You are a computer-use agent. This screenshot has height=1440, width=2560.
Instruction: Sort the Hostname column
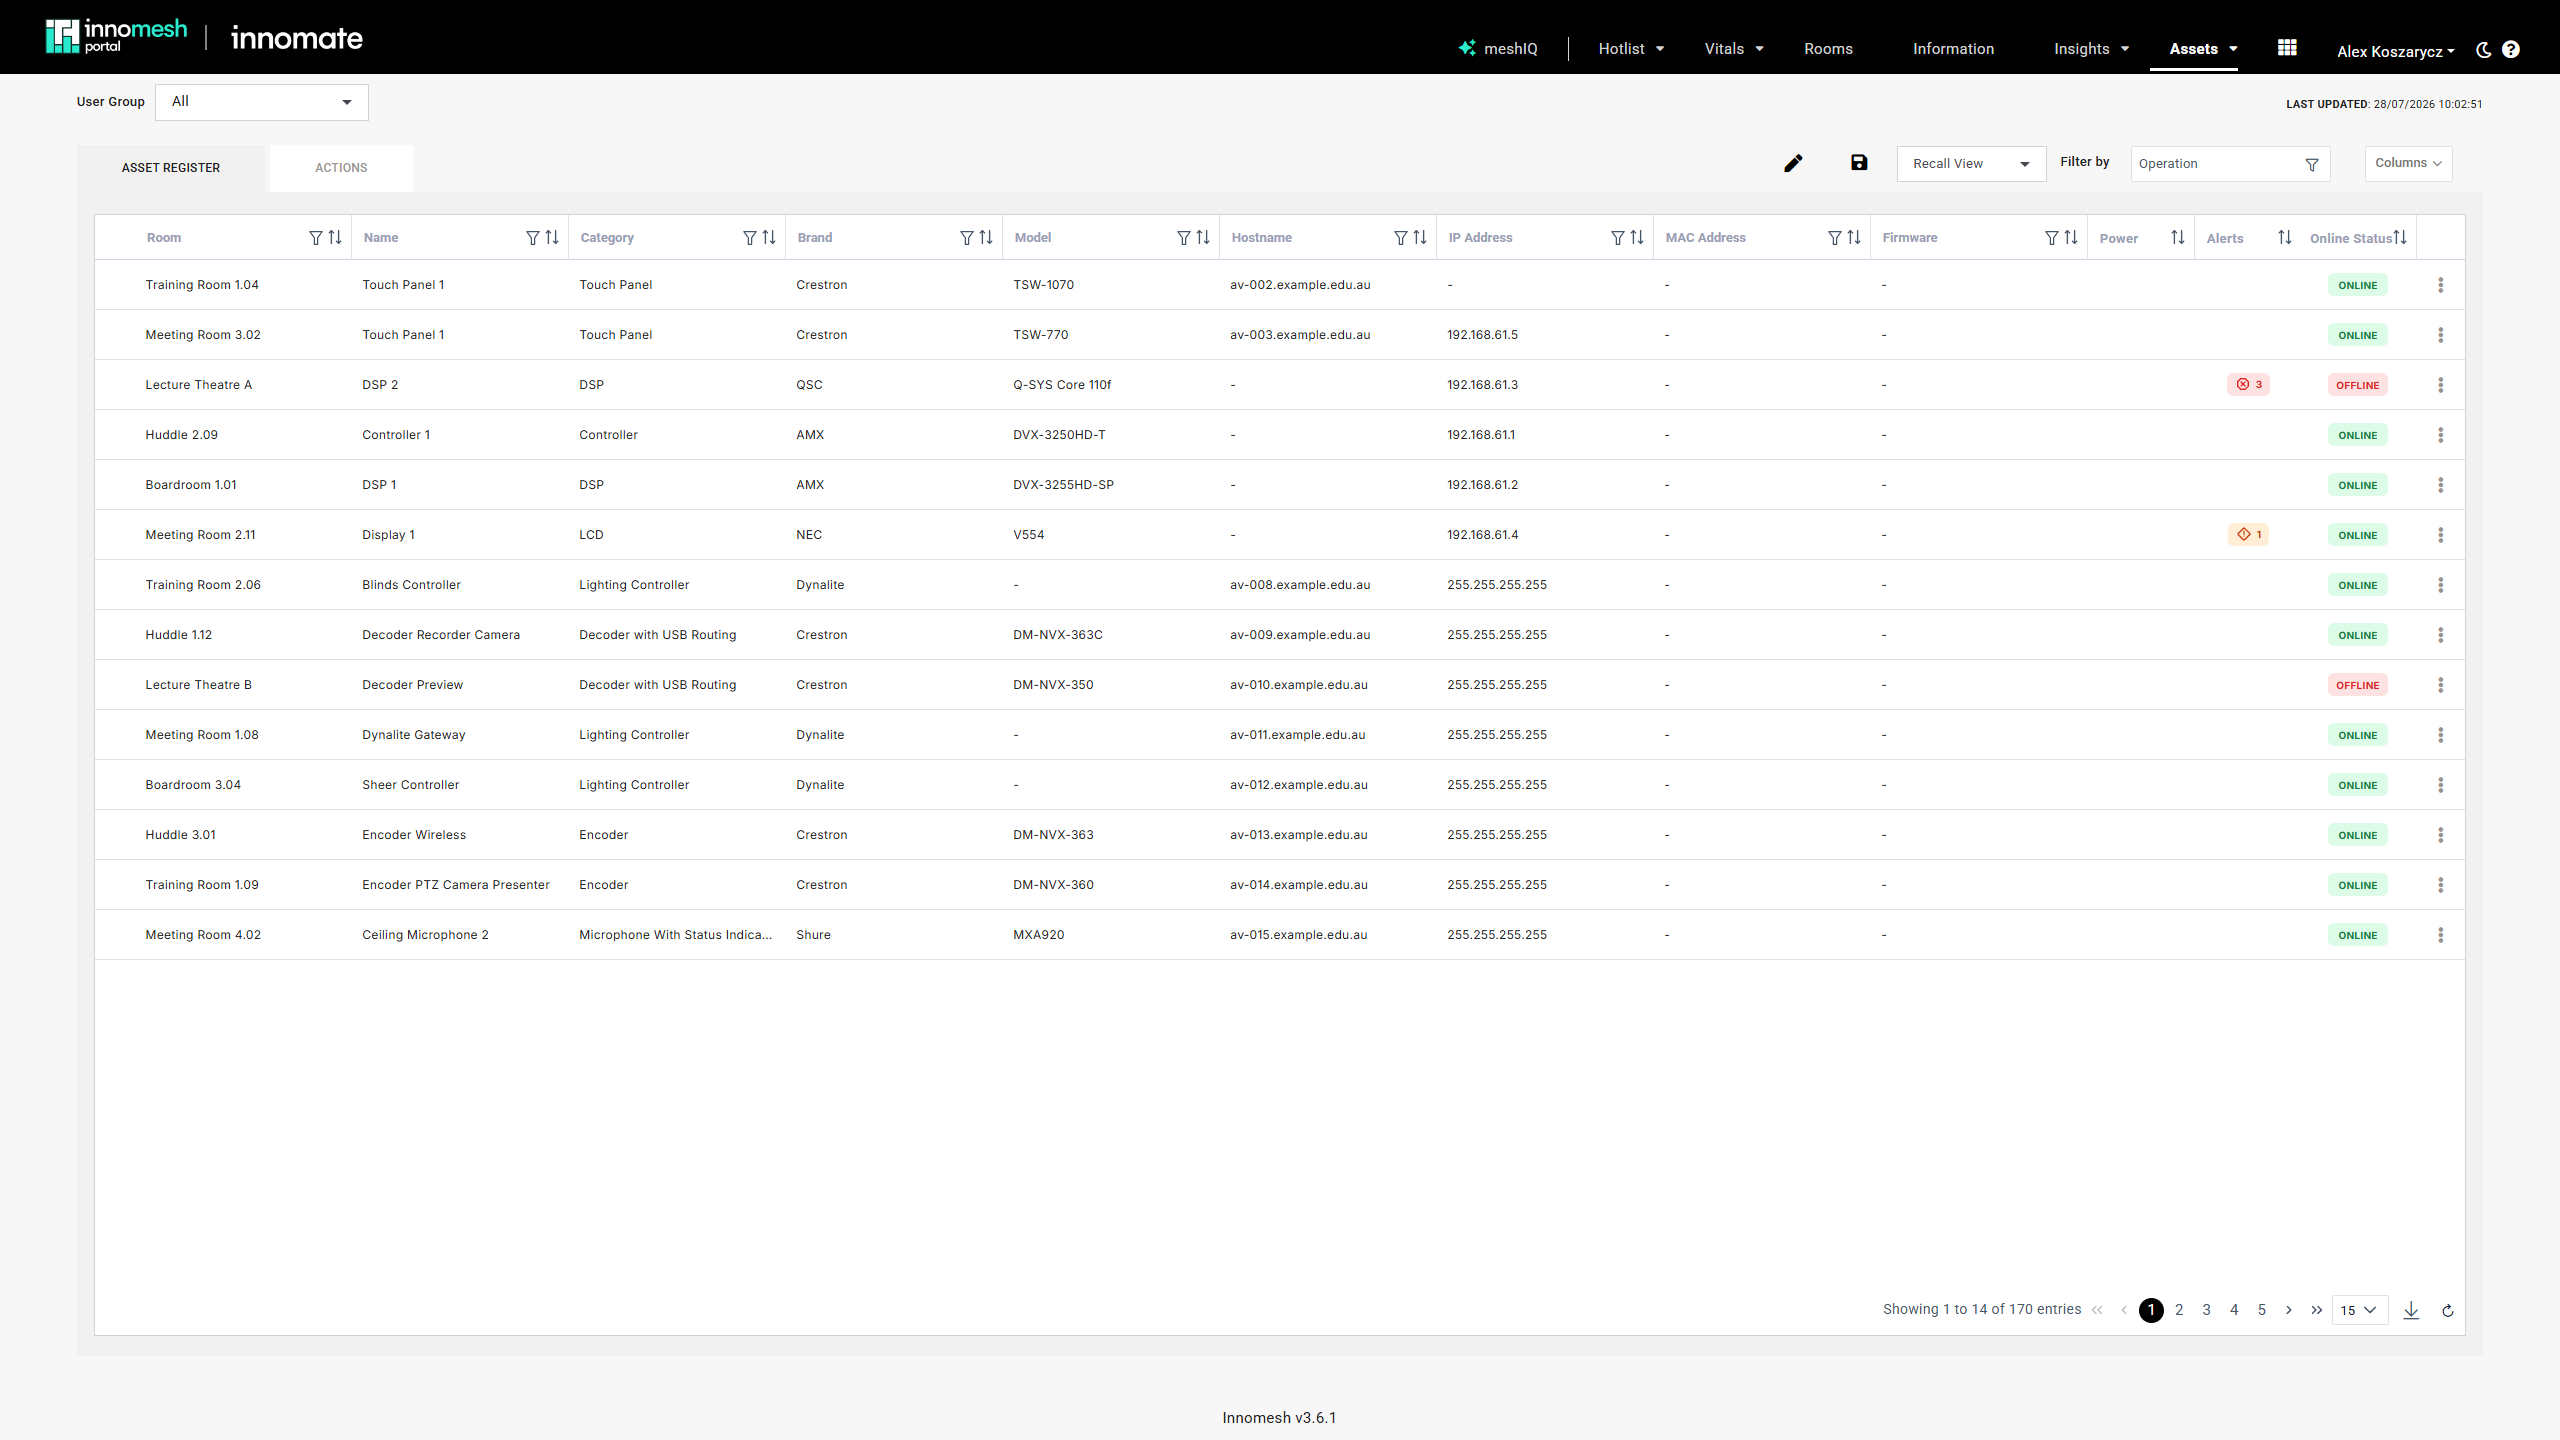[x=1420, y=237]
